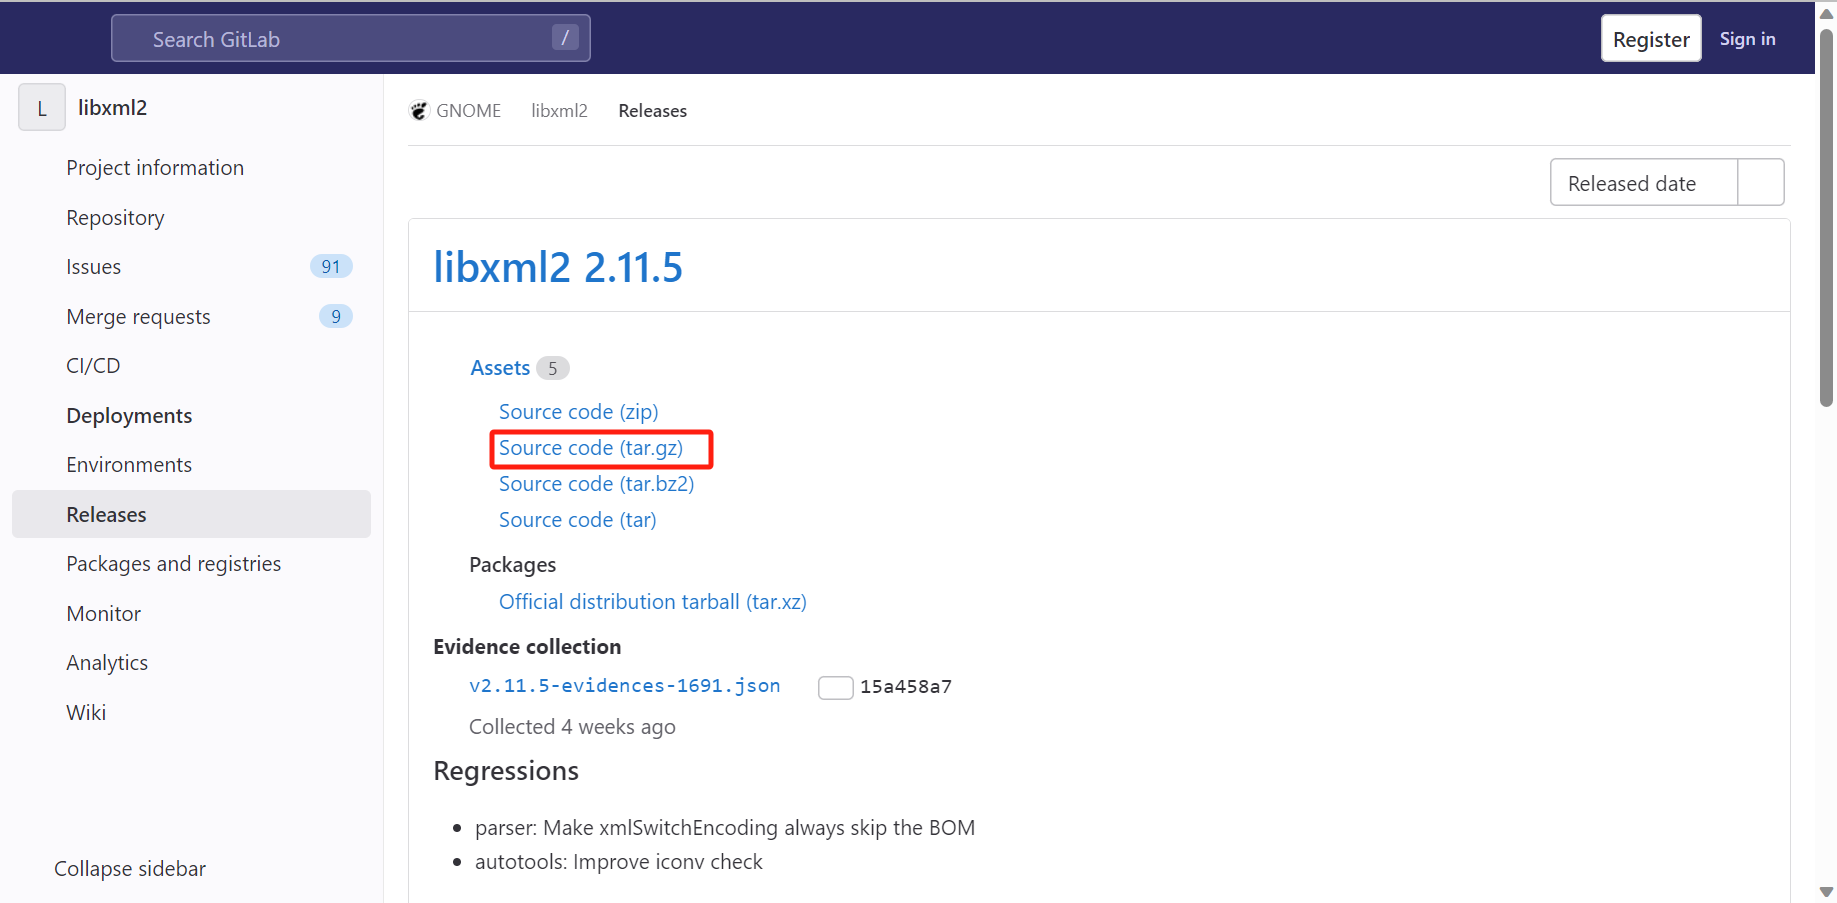Click the GNOME logo in the breadcrumb
This screenshot has height=903, width=1837.
pos(419,110)
